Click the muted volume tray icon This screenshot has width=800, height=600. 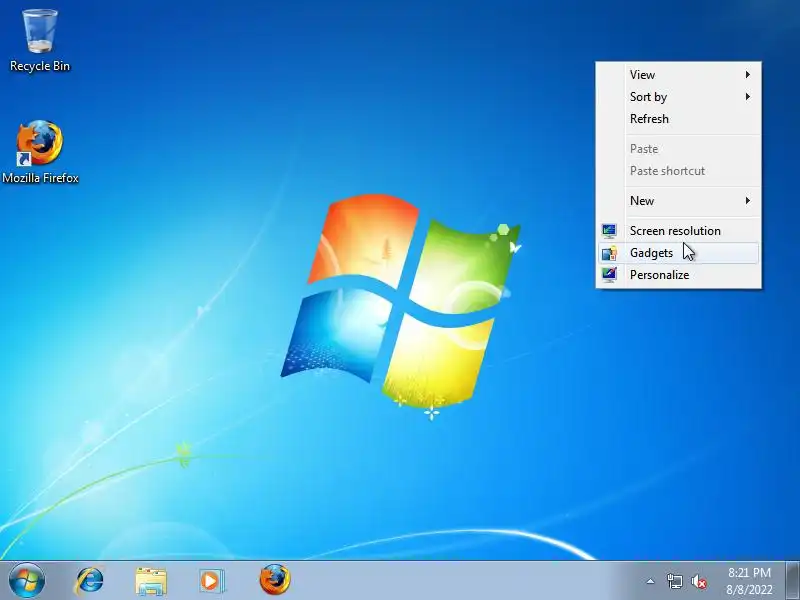click(x=699, y=581)
